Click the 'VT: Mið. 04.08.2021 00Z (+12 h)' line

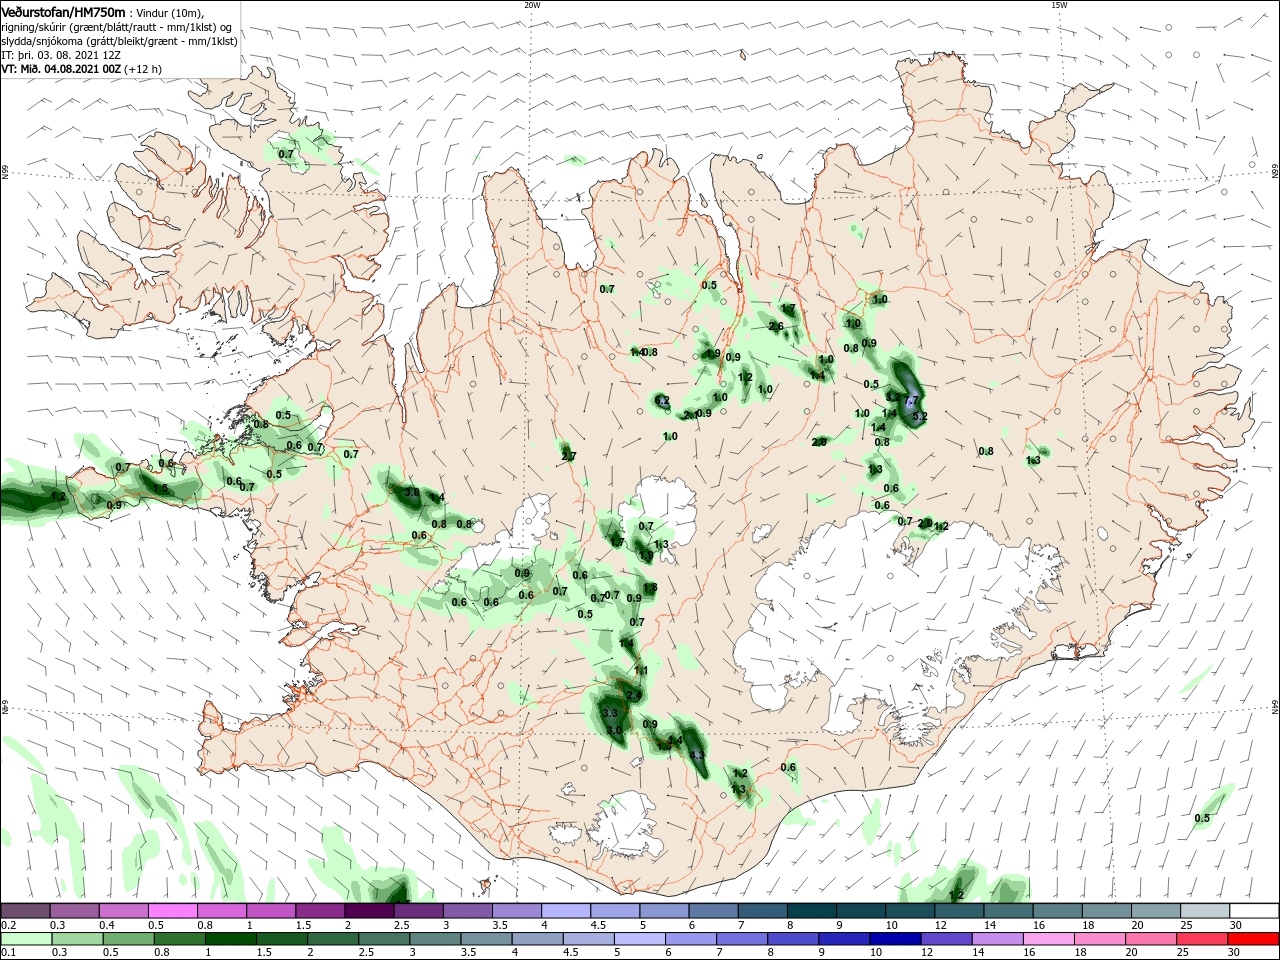(x=81, y=69)
